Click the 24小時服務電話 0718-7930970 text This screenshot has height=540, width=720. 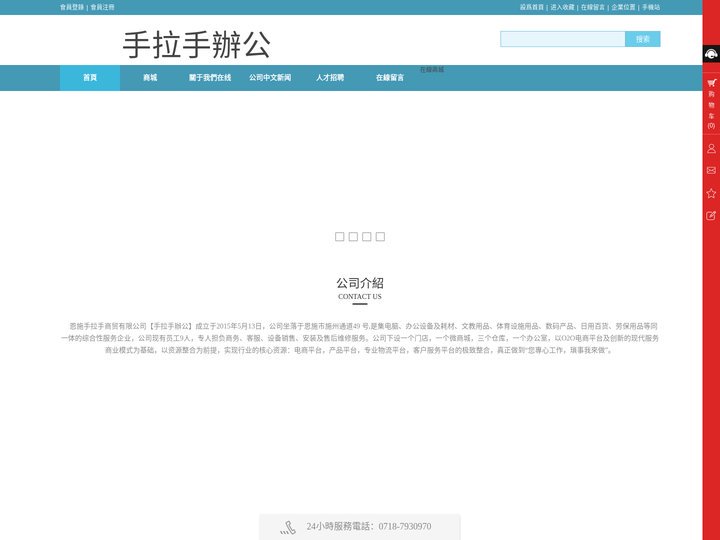click(369, 526)
